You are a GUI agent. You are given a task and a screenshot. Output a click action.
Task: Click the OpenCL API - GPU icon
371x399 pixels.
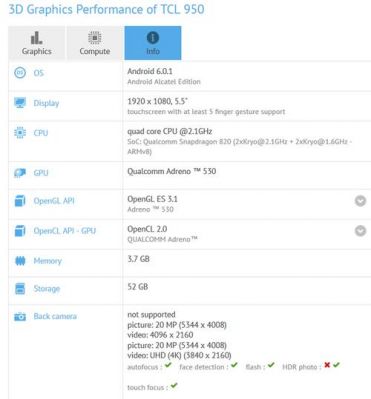tap(20, 231)
